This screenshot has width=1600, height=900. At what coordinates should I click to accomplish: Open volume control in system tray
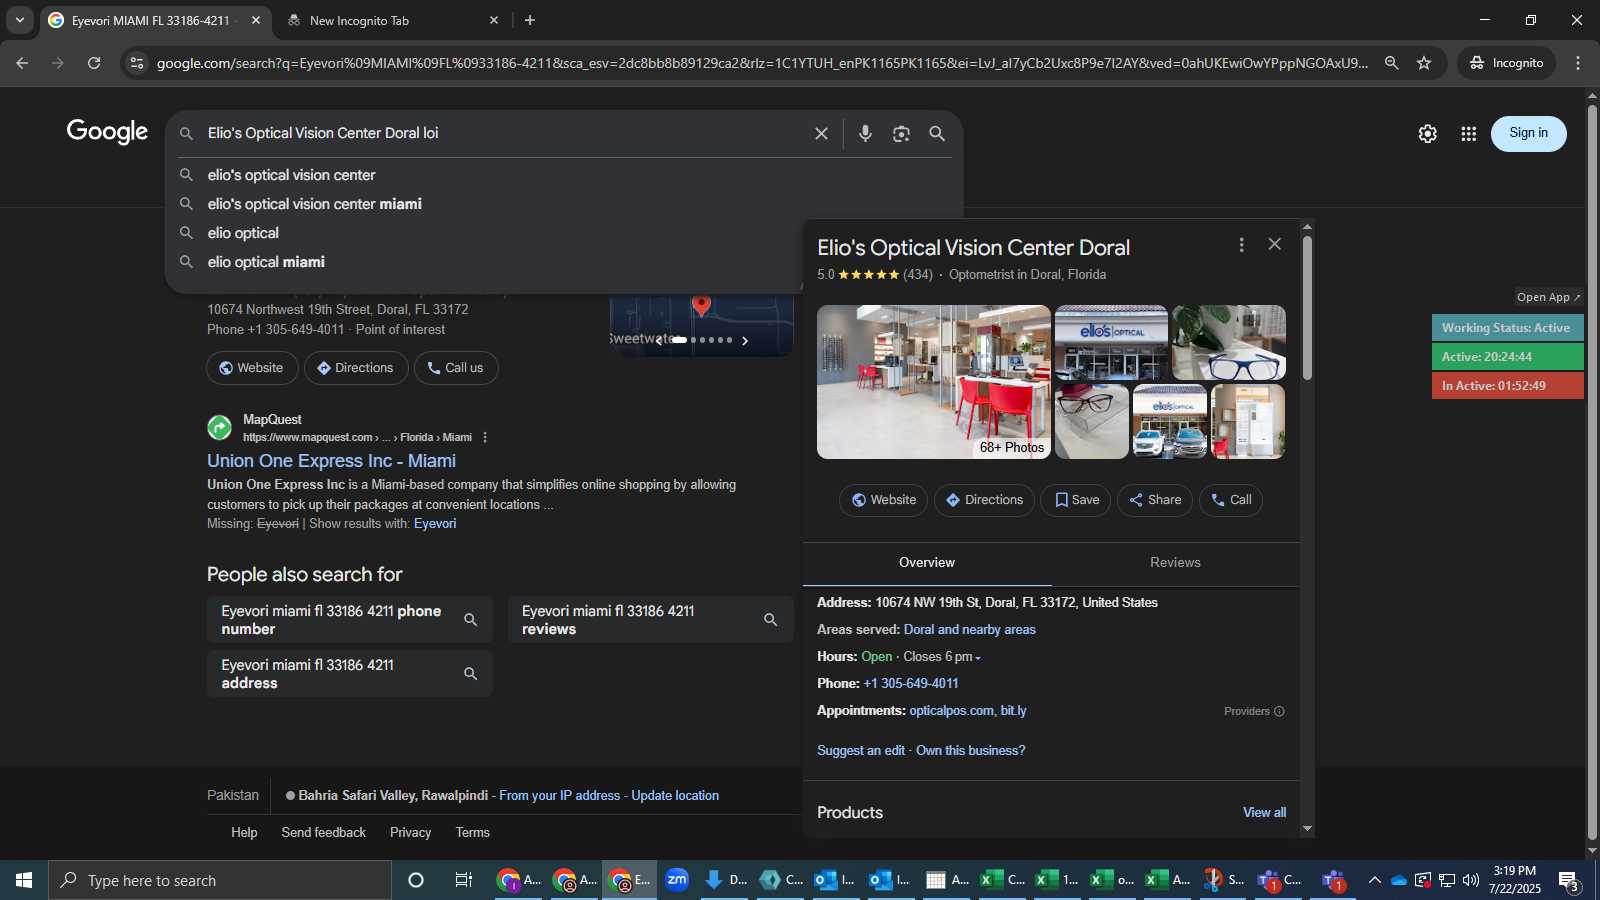[x=1470, y=880]
